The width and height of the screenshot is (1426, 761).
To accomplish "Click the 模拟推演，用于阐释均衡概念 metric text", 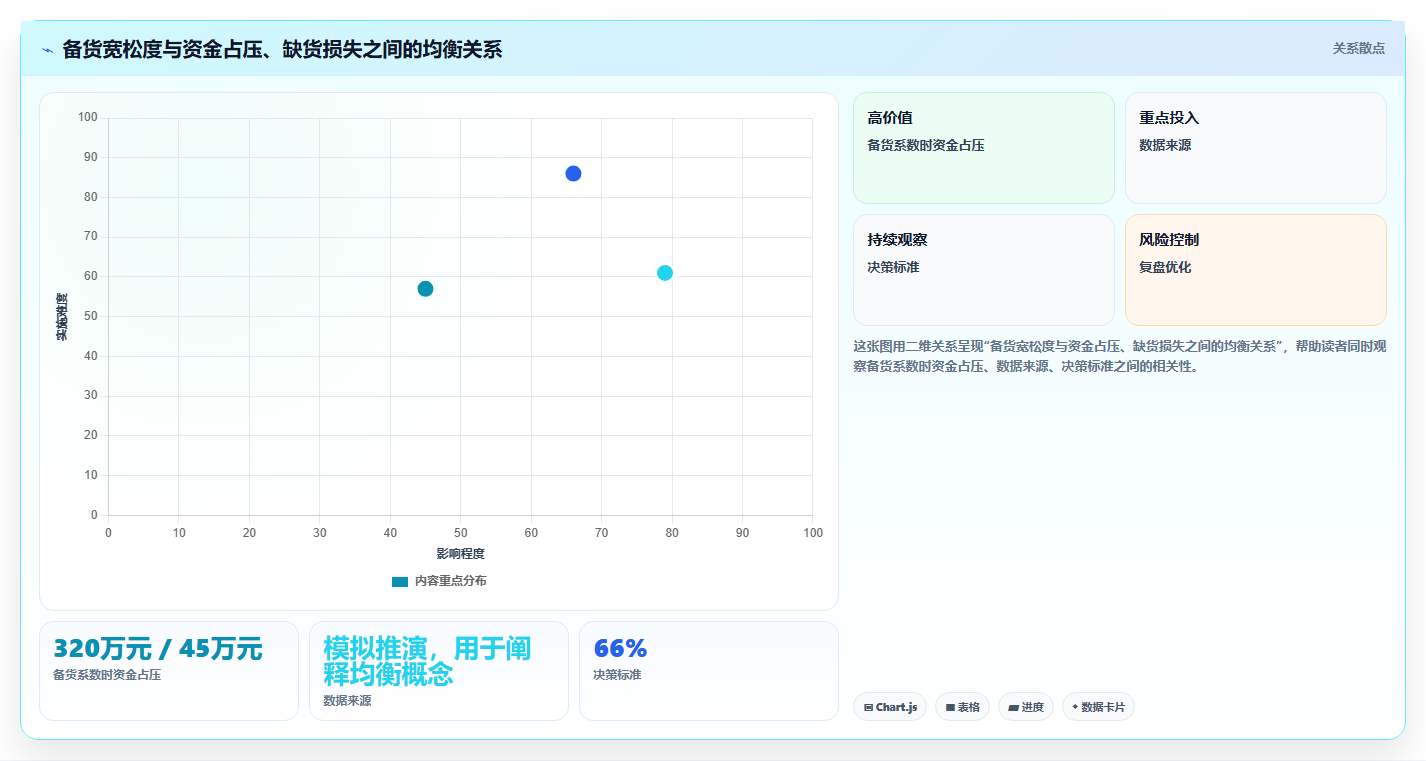I will point(427,661).
